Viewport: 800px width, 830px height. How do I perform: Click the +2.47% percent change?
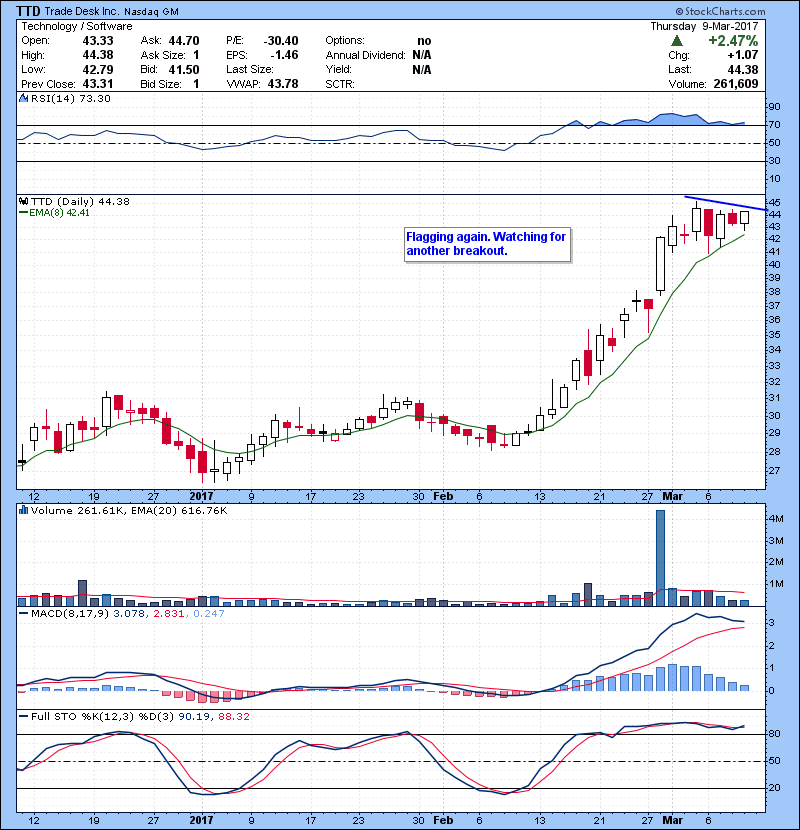[x=733, y=41]
